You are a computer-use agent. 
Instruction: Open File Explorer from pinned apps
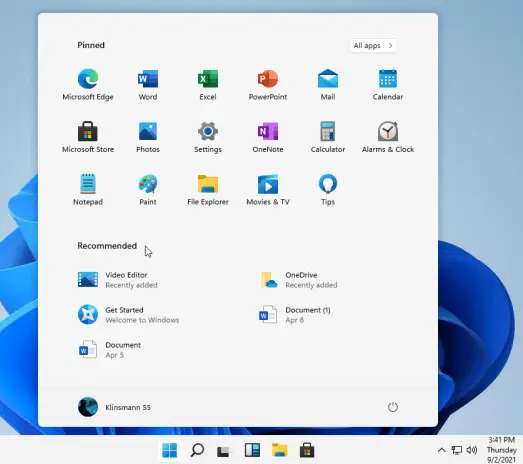[208, 189]
